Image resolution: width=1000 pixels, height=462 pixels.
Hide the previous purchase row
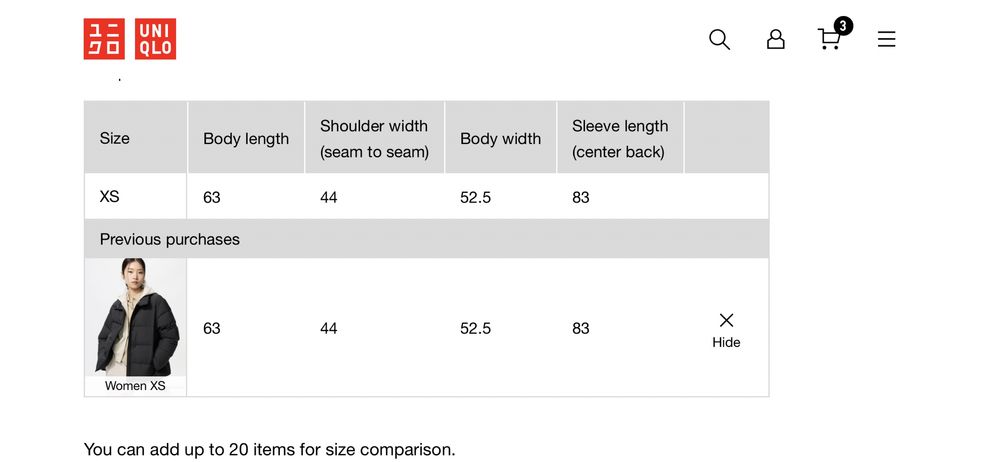tap(726, 342)
